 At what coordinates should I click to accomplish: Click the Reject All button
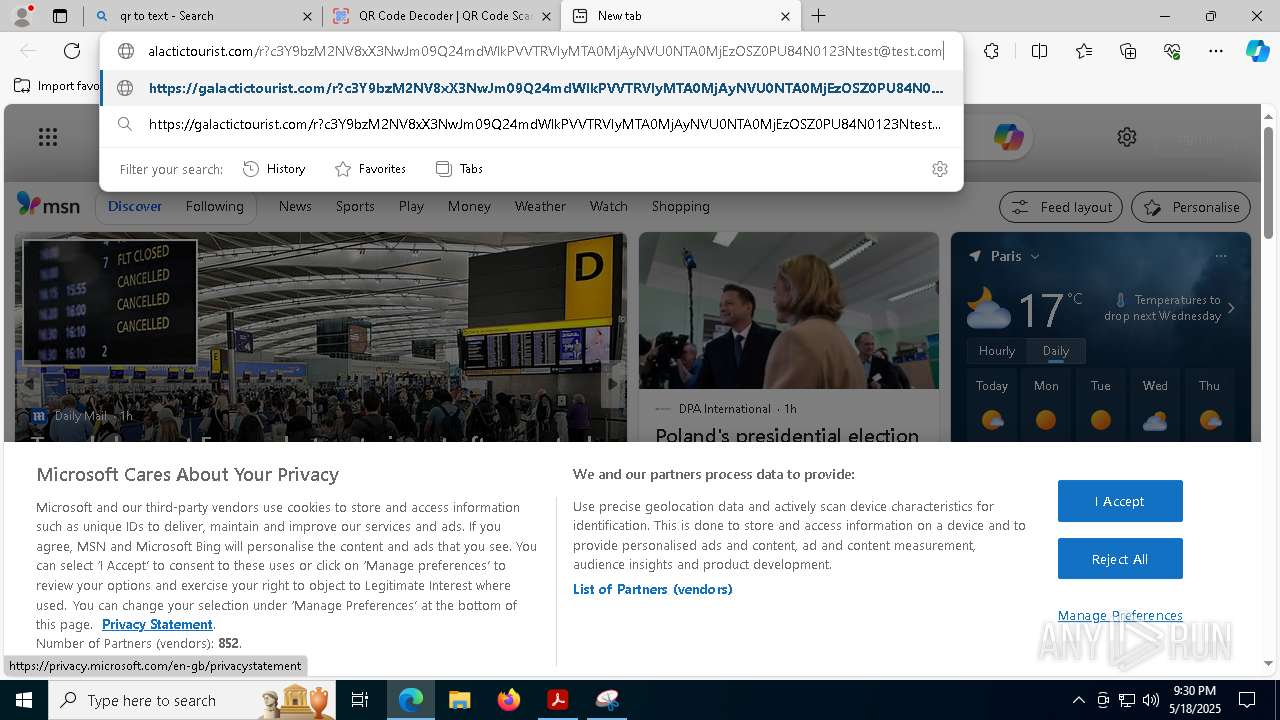(x=1120, y=559)
